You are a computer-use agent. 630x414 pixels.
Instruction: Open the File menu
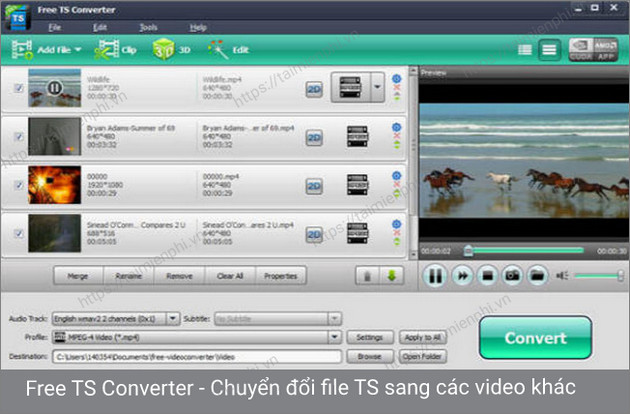(54, 27)
